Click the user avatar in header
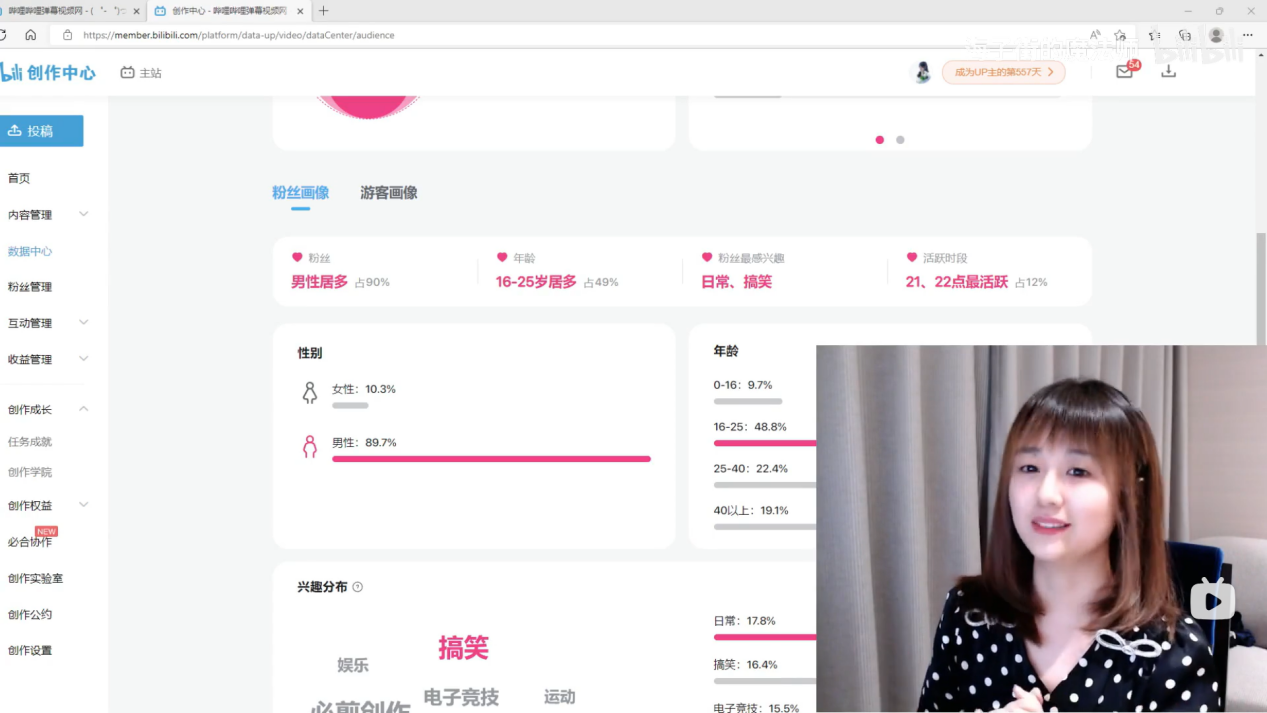1267x713 pixels. (x=922, y=72)
